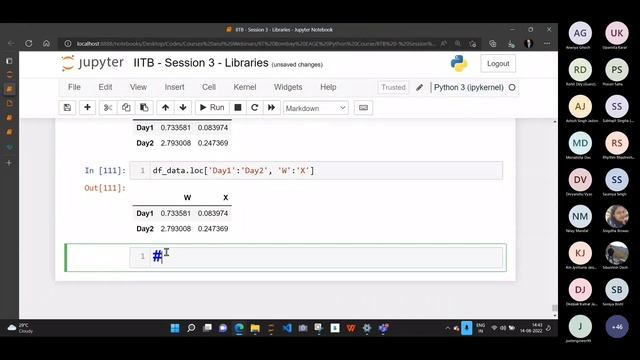The width and height of the screenshot is (640, 360).
Task: Click the browser home icon
Action: [x=47, y=43]
